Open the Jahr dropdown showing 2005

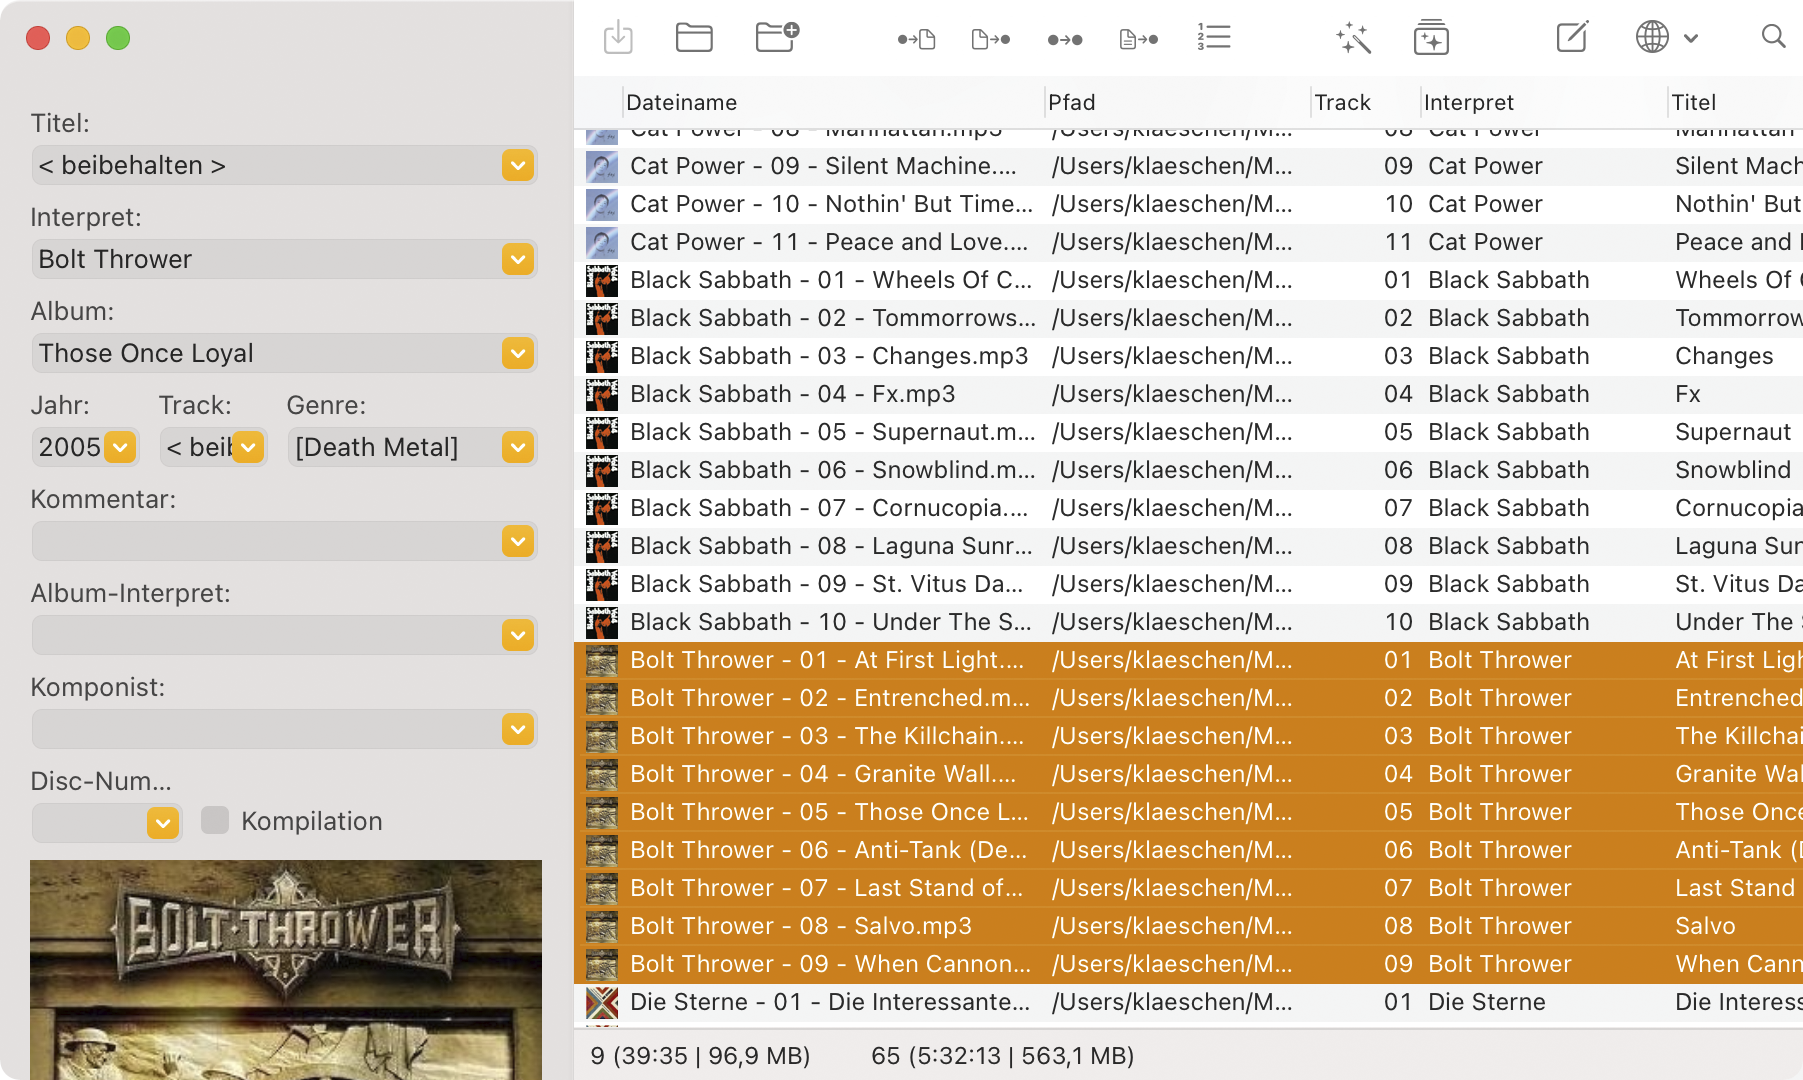120,447
